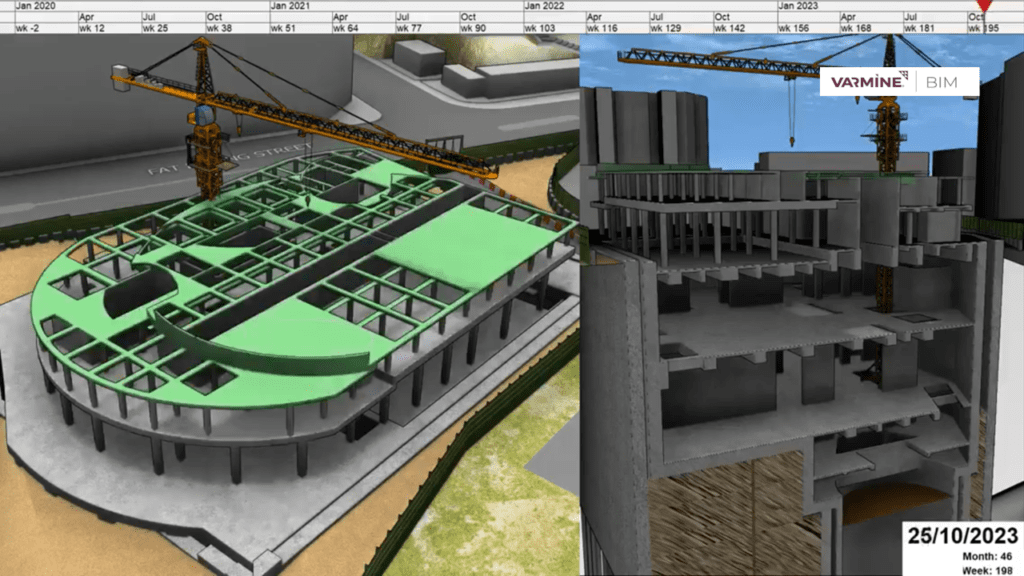Screen dimensions: 1024x576
Task: Jump to wk 168 on timeline
Action: (x=857, y=29)
